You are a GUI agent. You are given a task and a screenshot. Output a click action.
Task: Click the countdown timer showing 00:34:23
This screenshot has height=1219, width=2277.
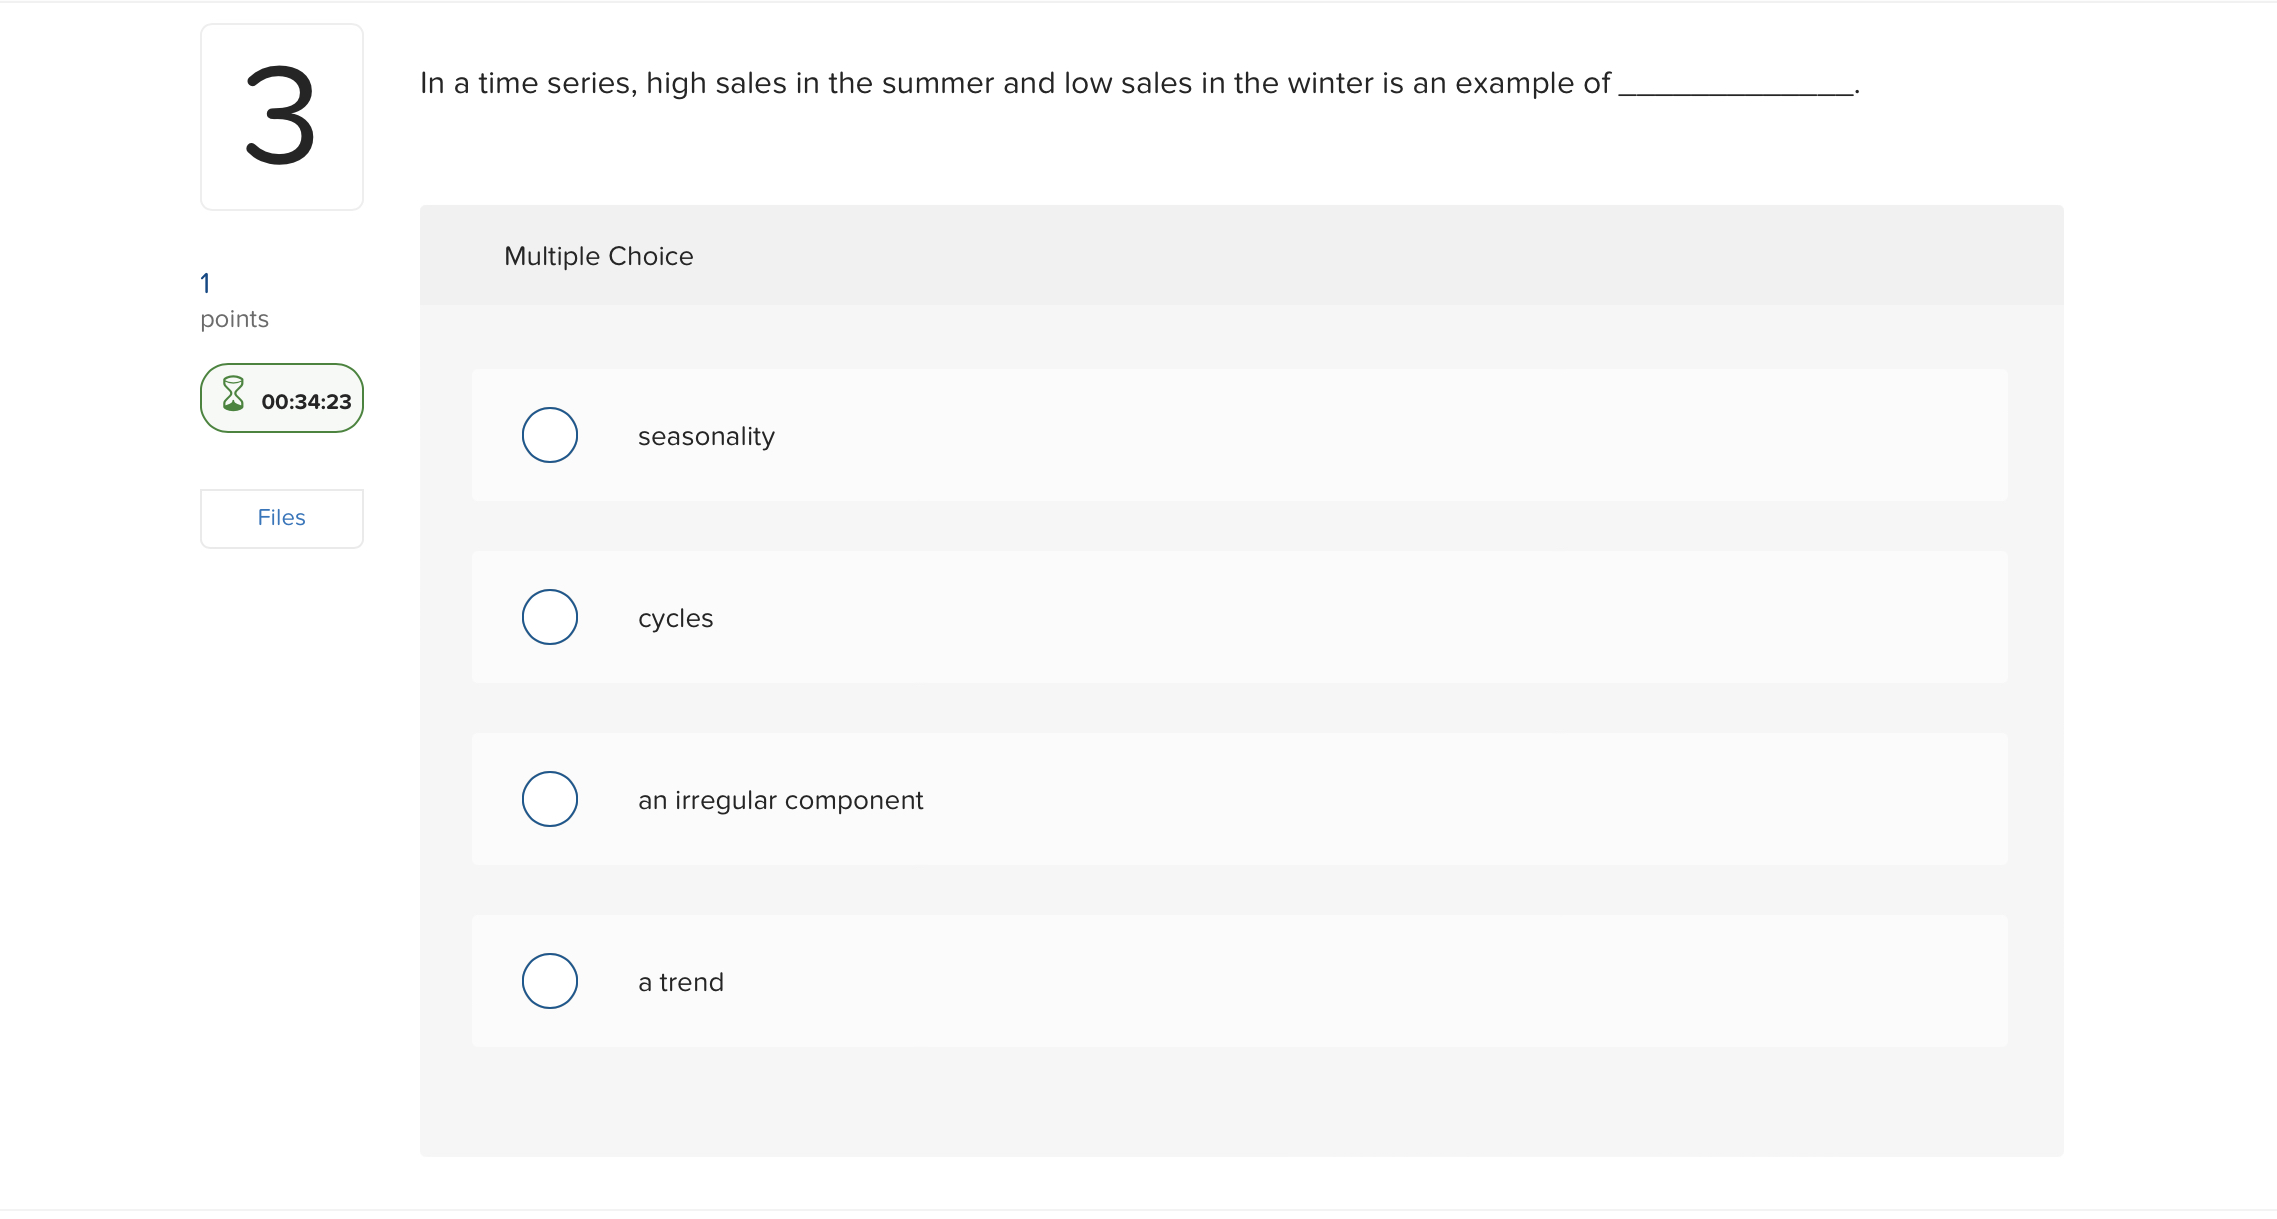coord(307,401)
